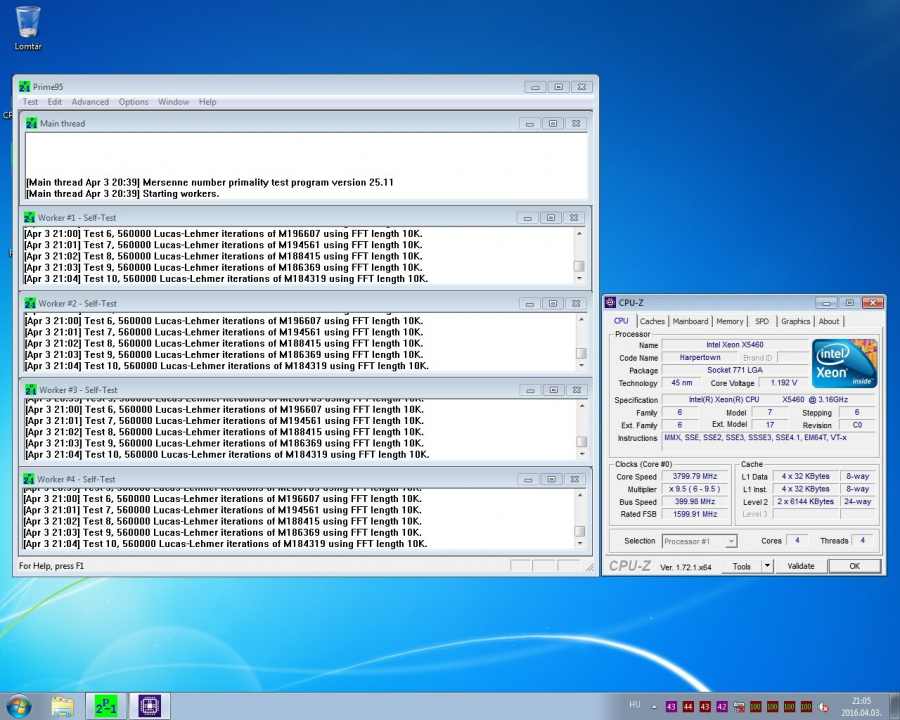Click Worker #2 scrollbar up arrow
The width and height of the screenshot is (900, 720).
[581, 319]
